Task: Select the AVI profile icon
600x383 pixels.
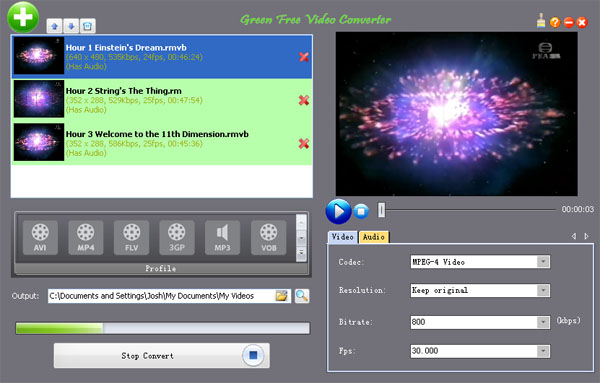Action: (x=40, y=238)
